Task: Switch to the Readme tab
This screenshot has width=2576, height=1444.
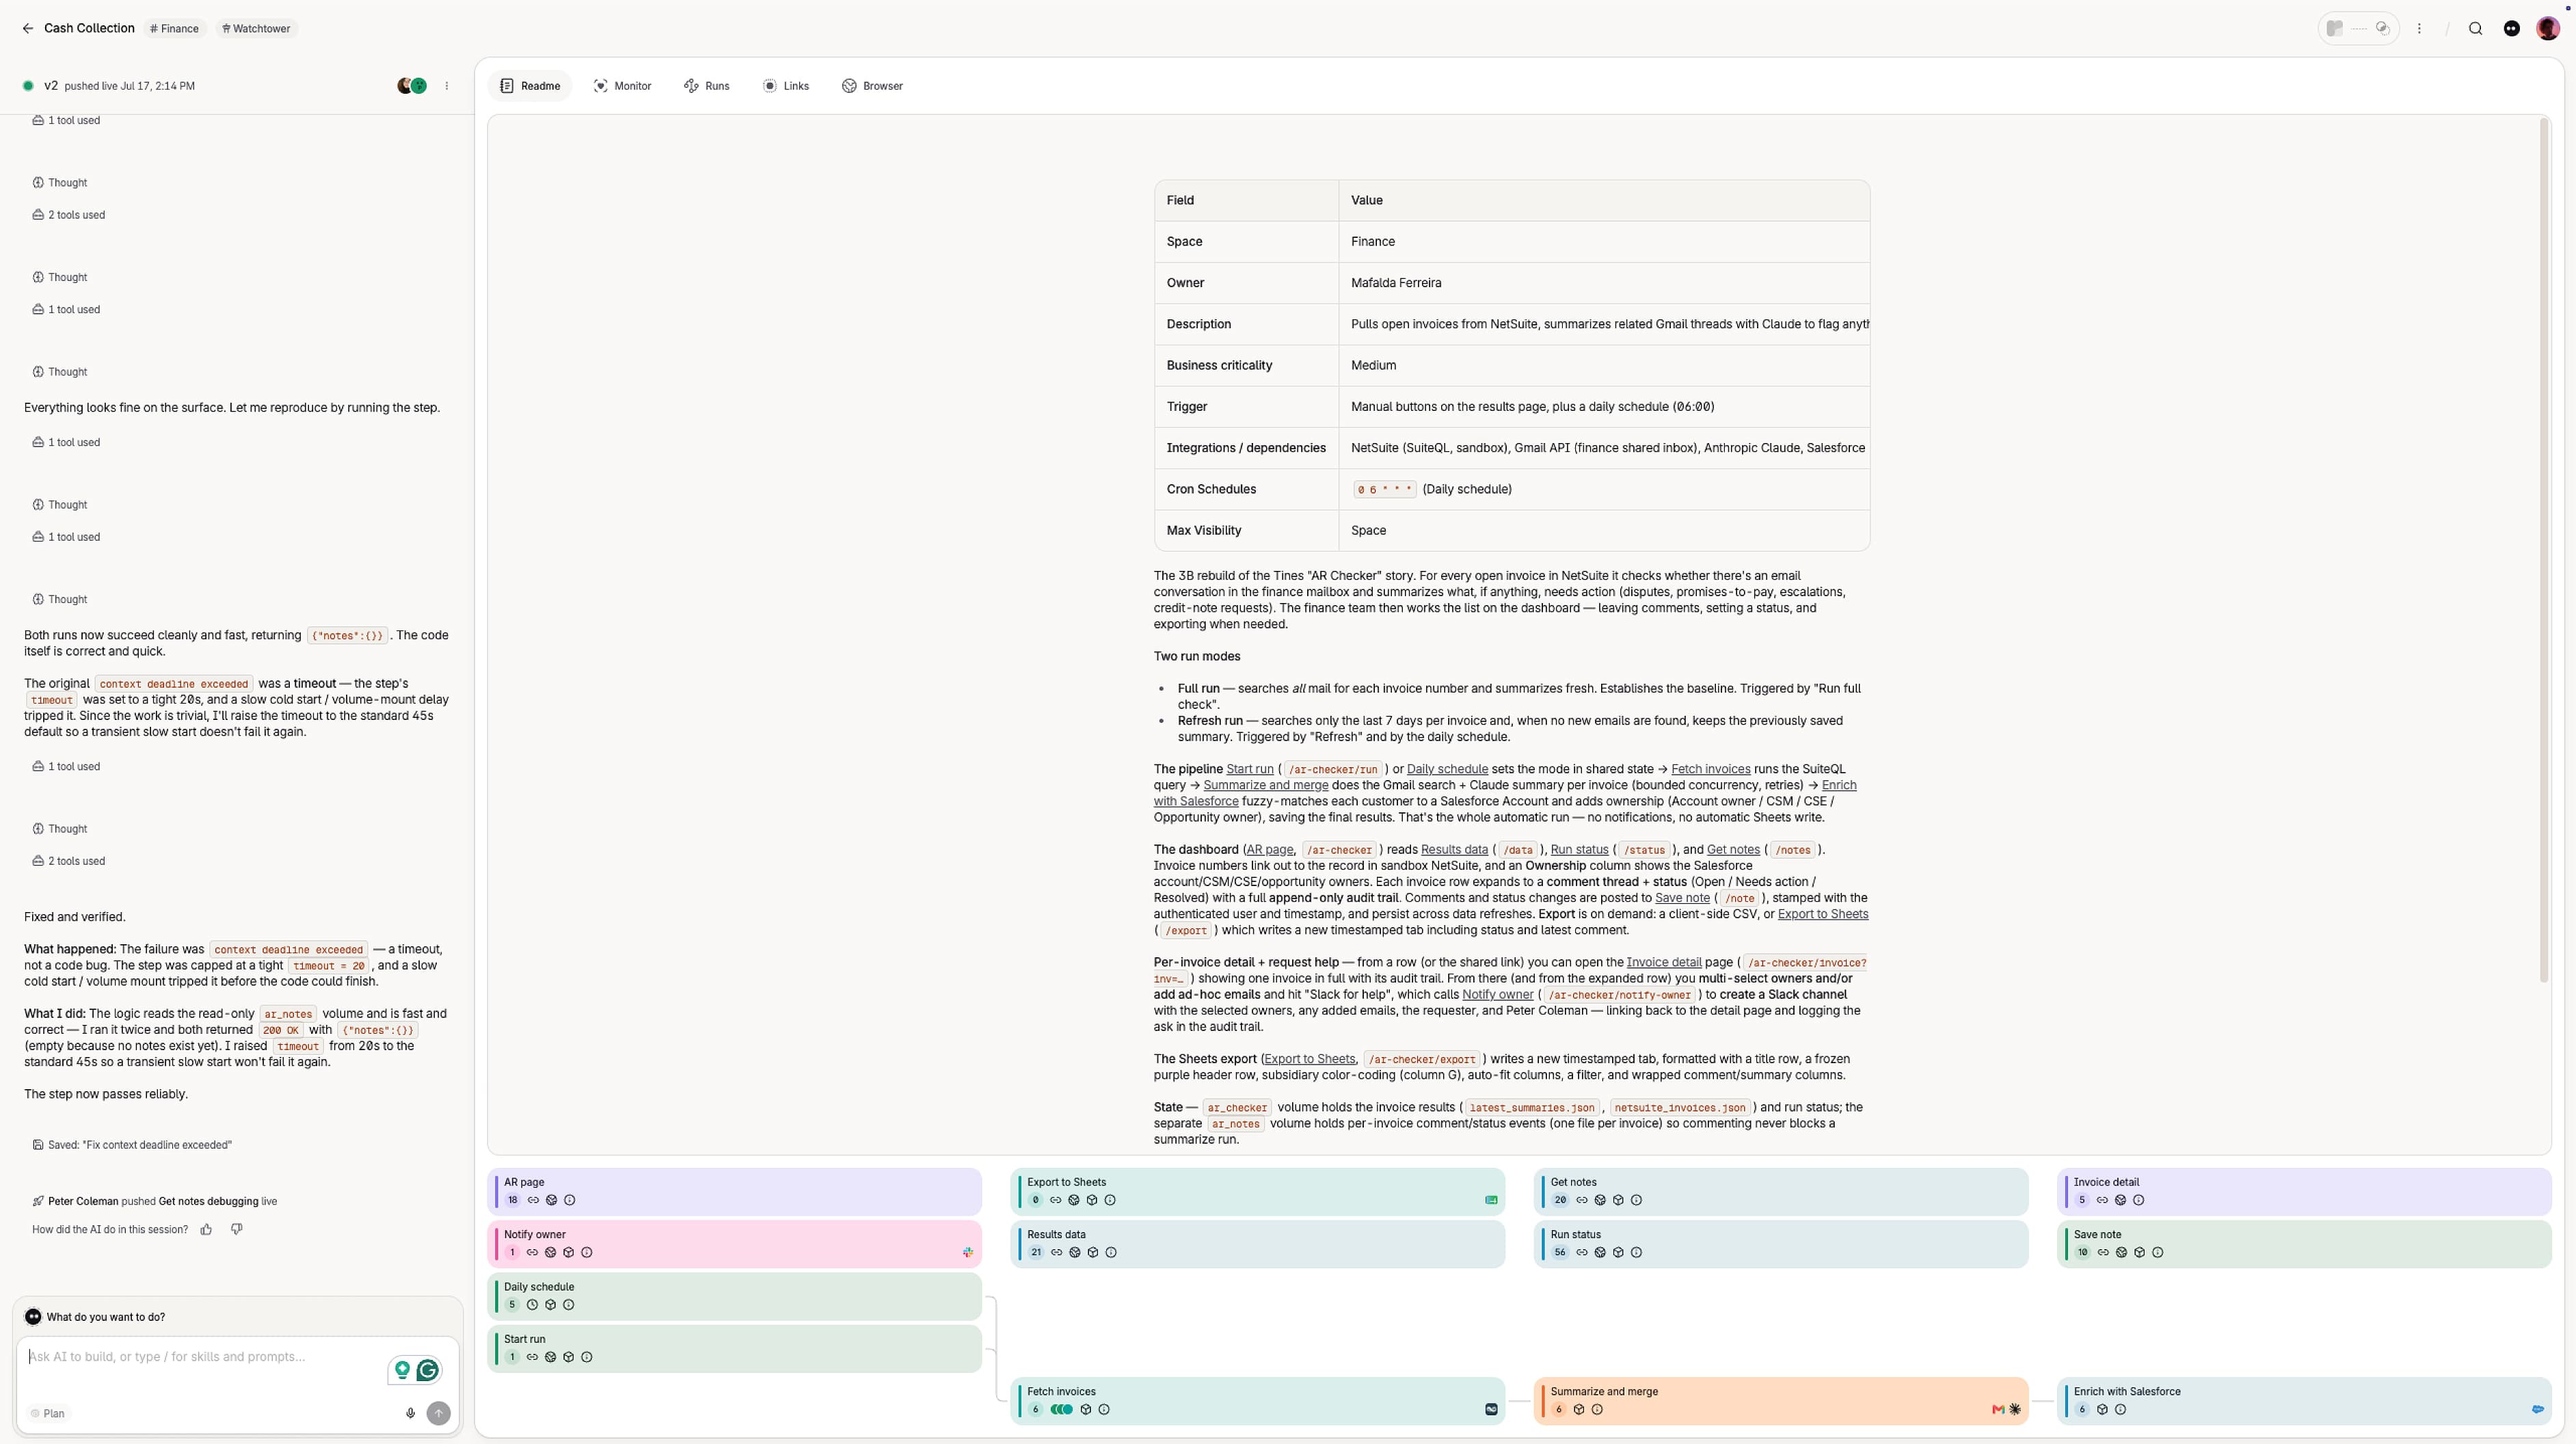Action: coord(530,86)
